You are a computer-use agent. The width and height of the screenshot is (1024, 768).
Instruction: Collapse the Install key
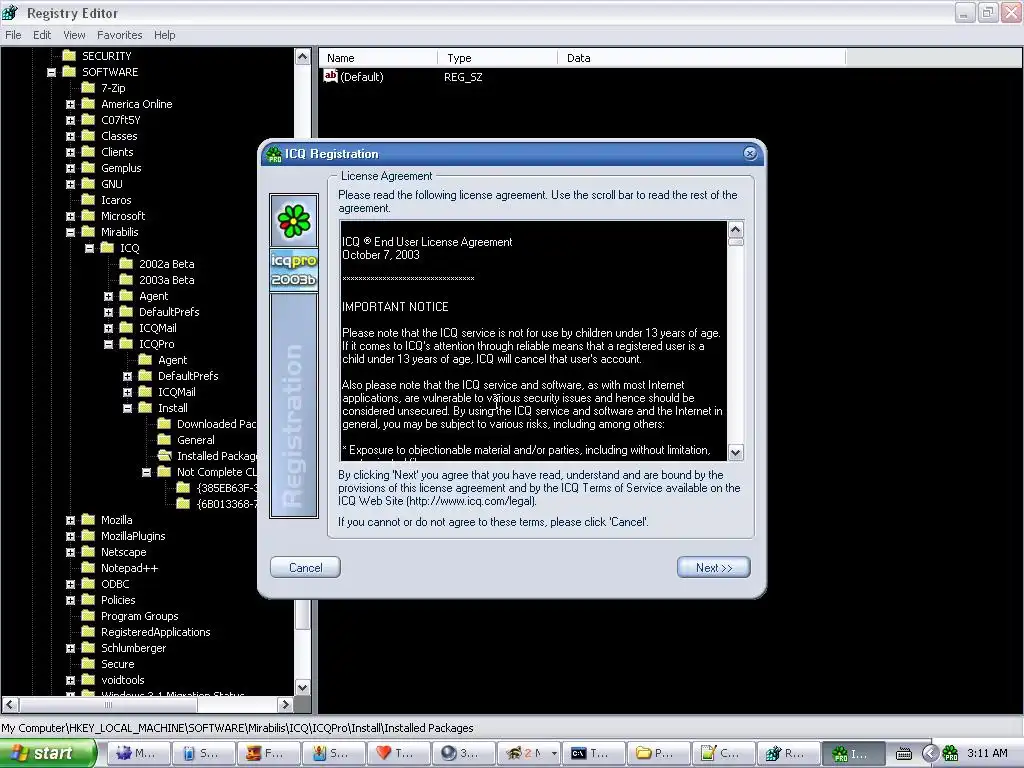click(x=127, y=408)
